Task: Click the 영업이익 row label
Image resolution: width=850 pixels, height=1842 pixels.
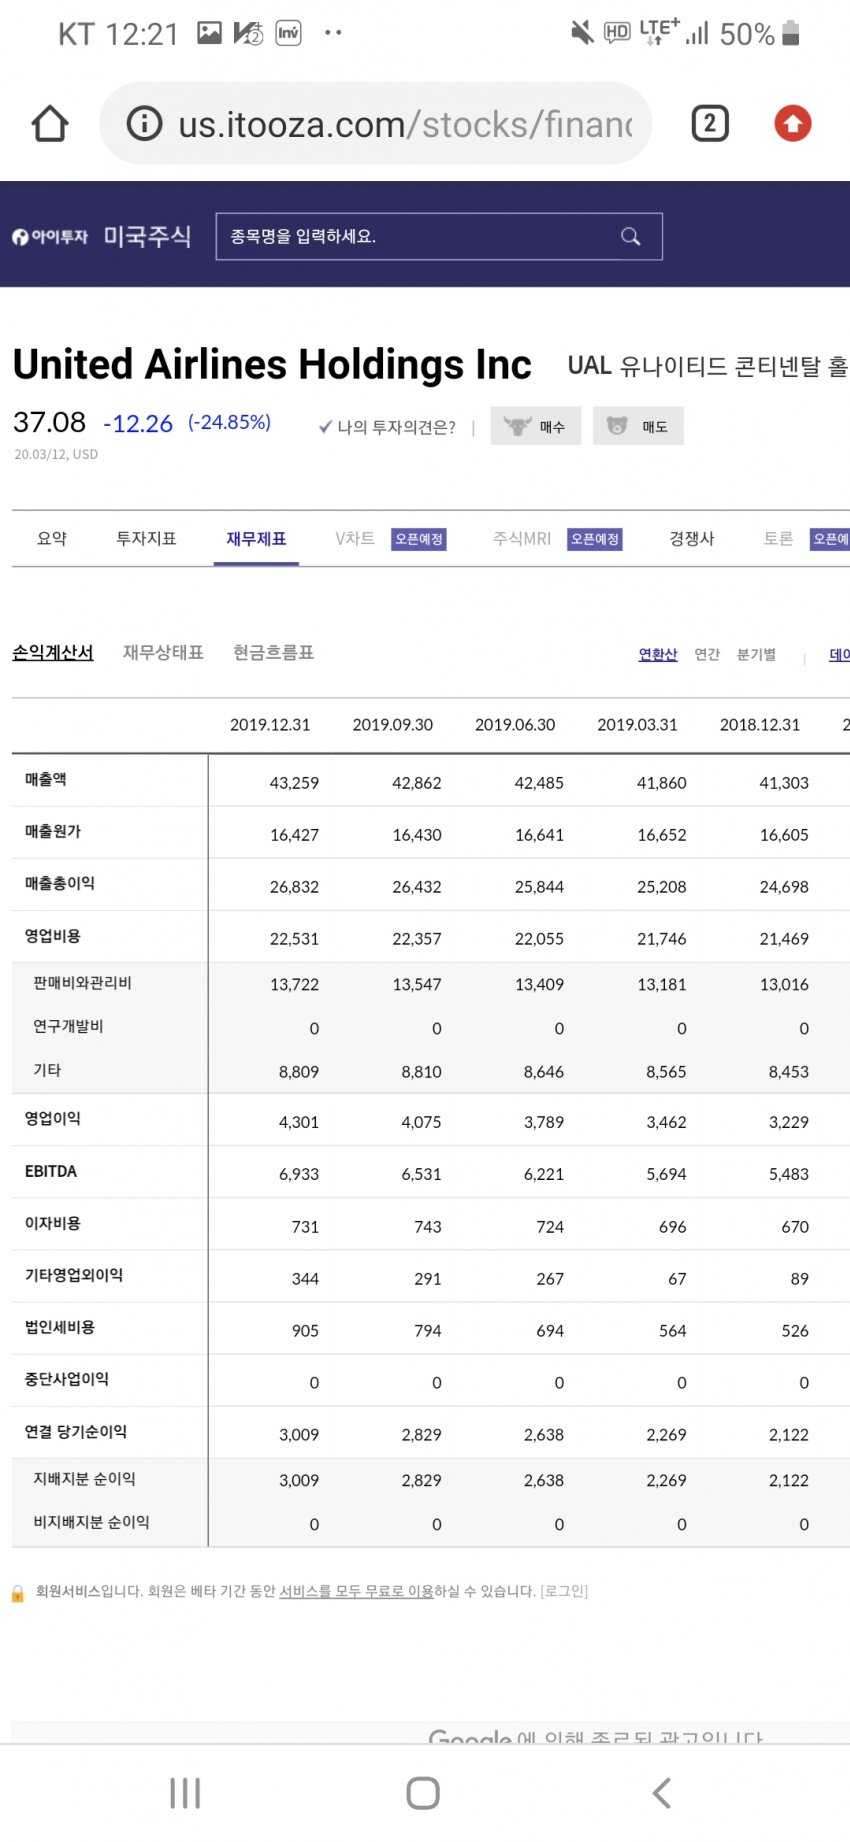Action: [x=53, y=1118]
